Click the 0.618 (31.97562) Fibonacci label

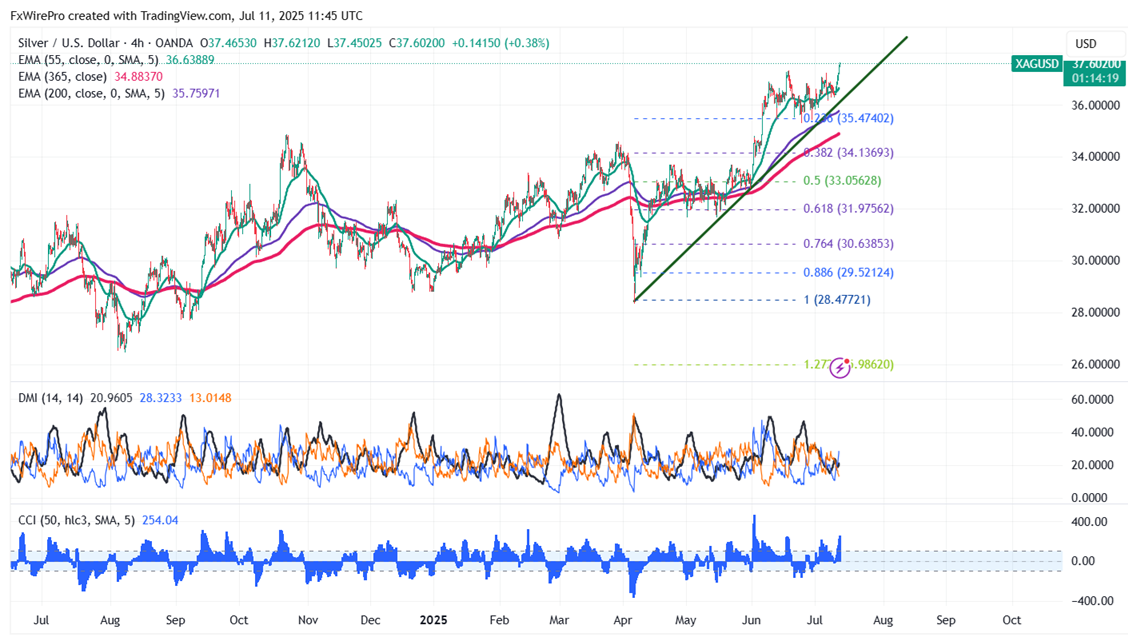[849, 209]
